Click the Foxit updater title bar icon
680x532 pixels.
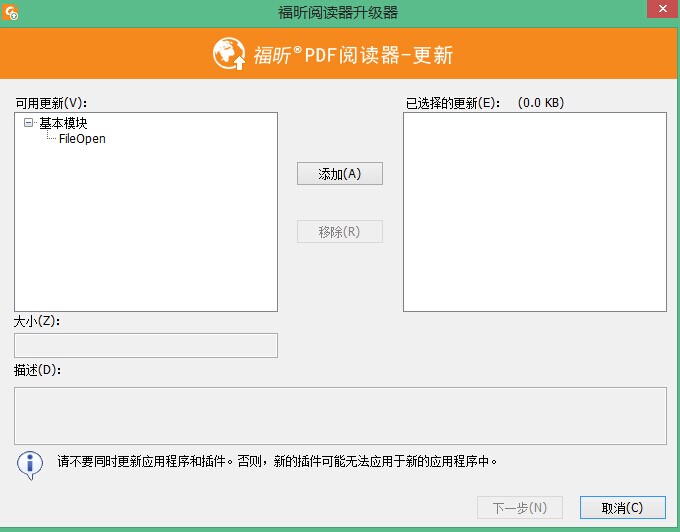[x=10, y=12]
